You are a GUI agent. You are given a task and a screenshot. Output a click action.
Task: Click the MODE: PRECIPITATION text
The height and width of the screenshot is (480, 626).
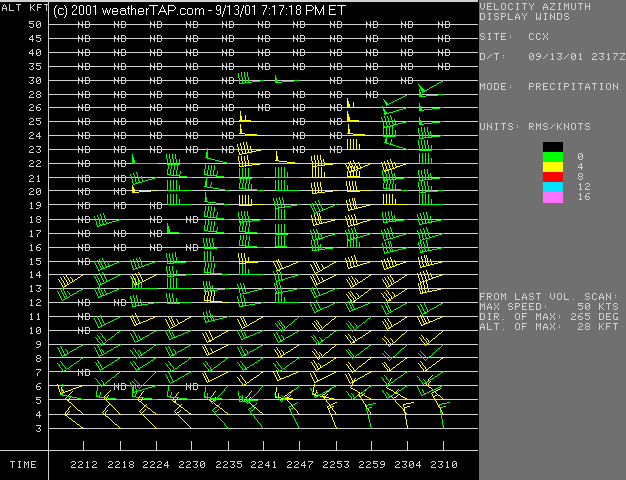549,87
